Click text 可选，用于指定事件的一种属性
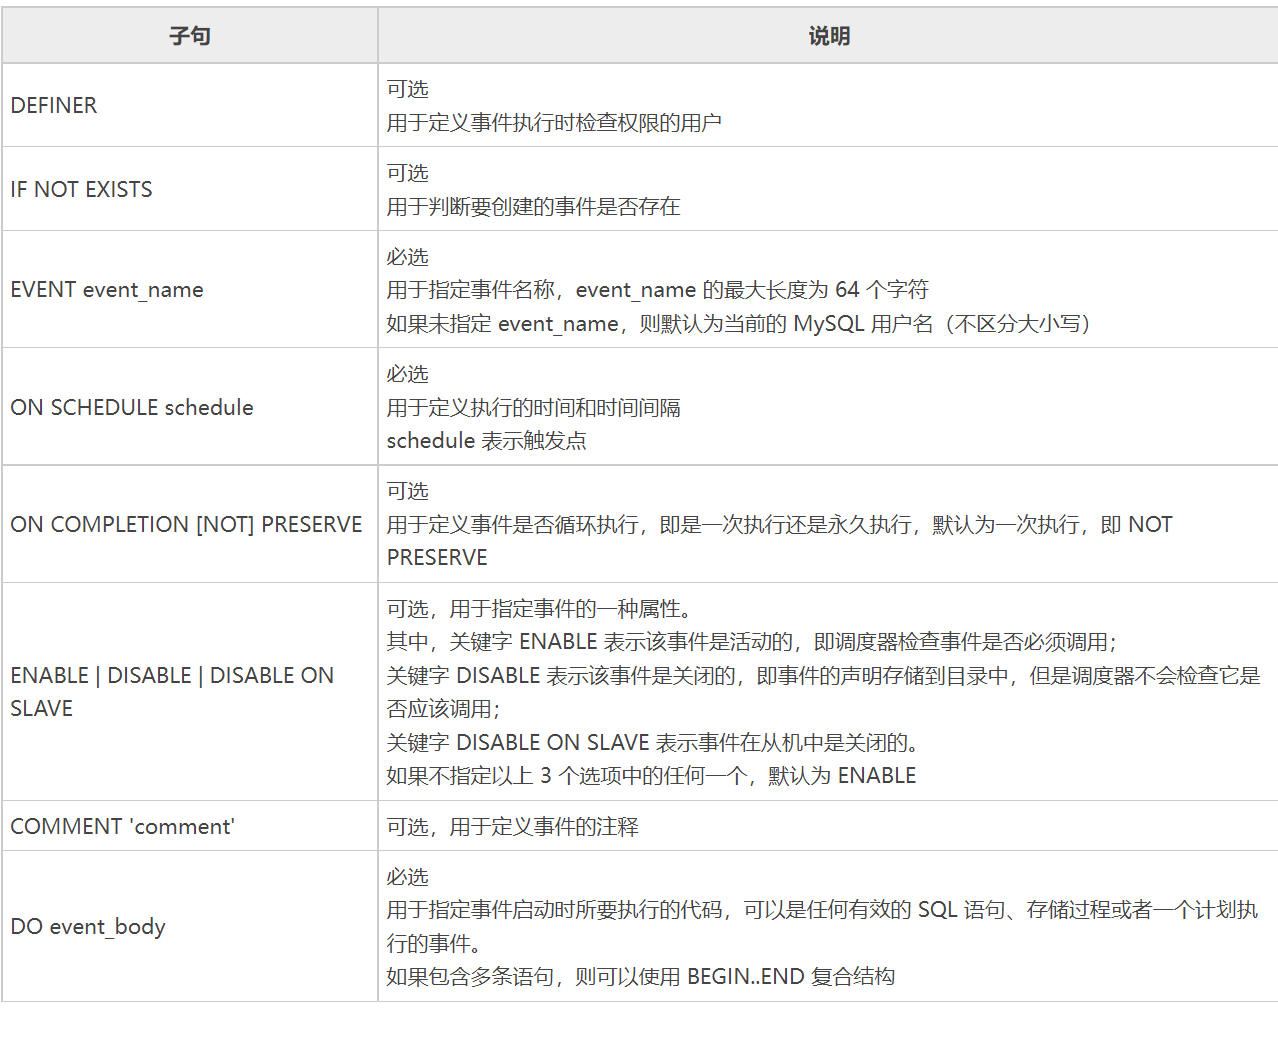The width and height of the screenshot is (1278, 1039). [539, 609]
